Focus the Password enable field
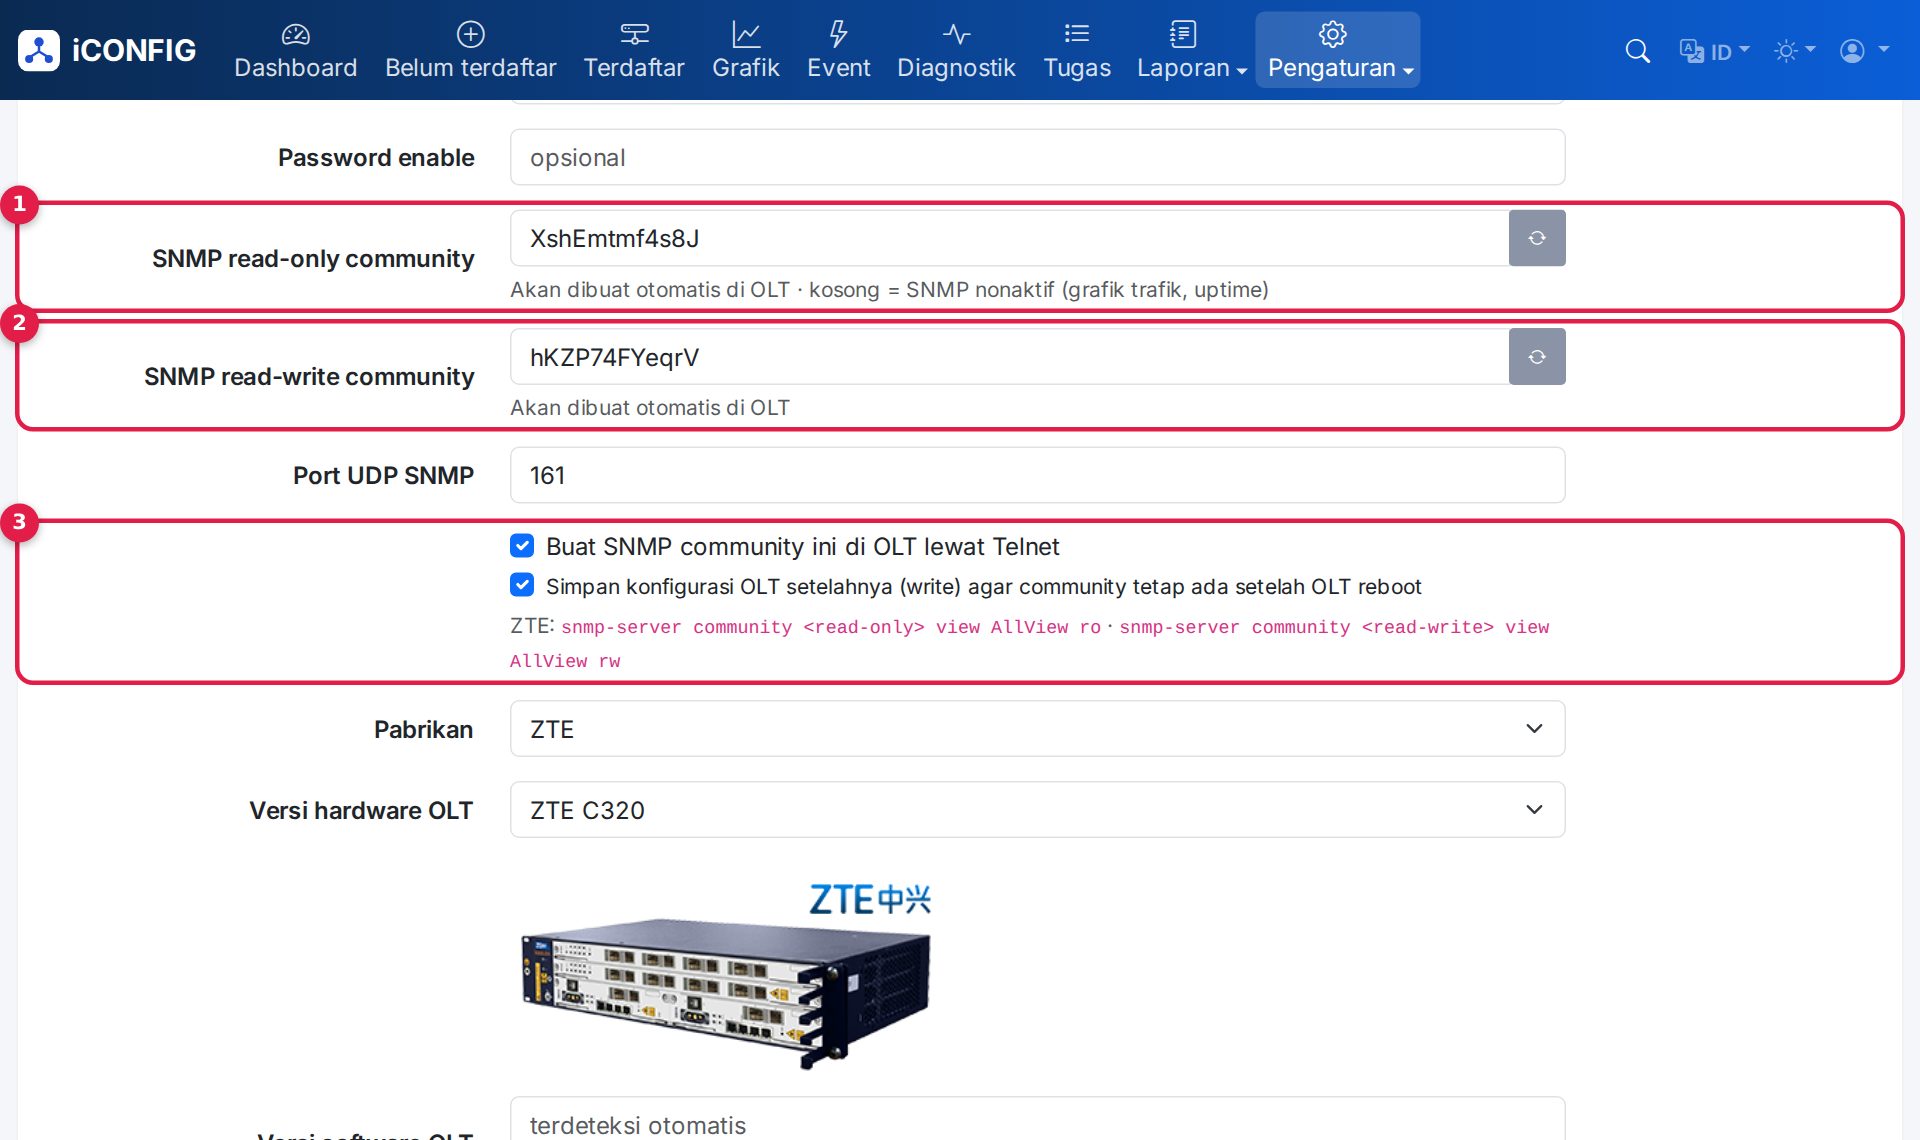This screenshot has width=1920, height=1140. 1037,157
